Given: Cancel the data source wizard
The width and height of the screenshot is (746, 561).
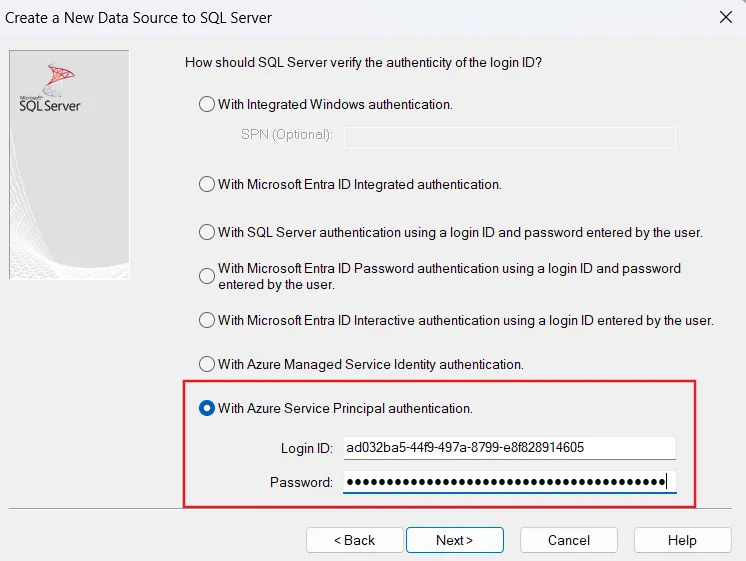Looking at the screenshot, I should click(x=569, y=540).
